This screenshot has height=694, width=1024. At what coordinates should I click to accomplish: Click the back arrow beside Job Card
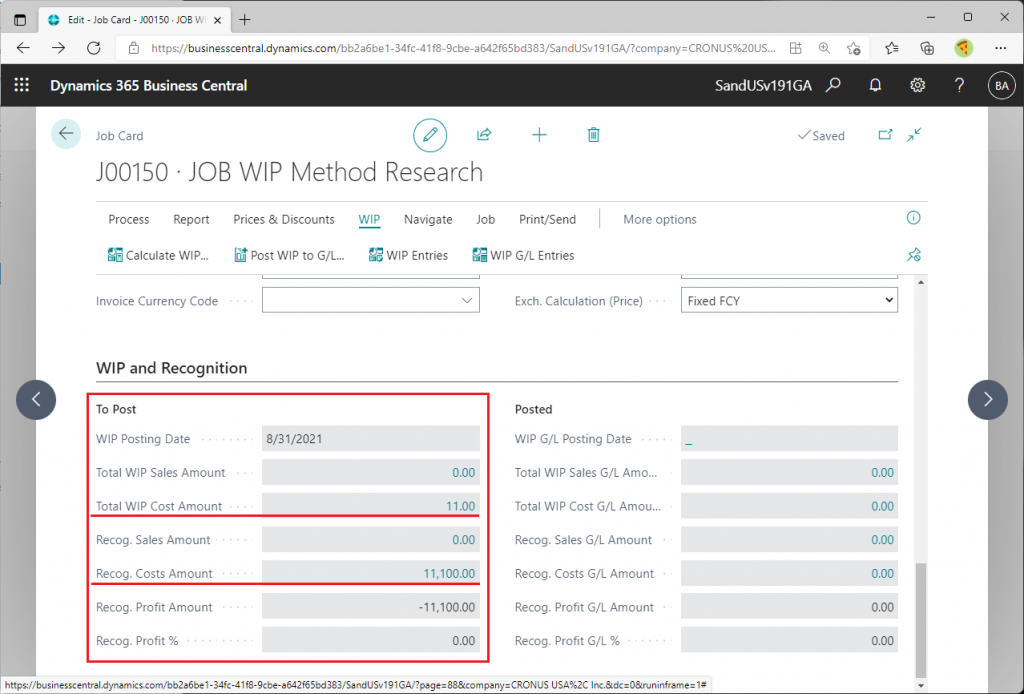coord(66,134)
